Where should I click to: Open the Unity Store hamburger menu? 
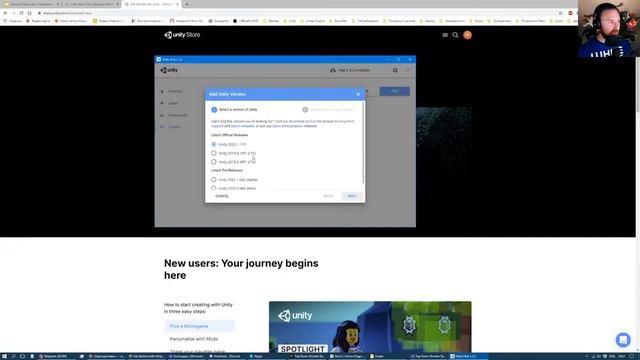445,35
